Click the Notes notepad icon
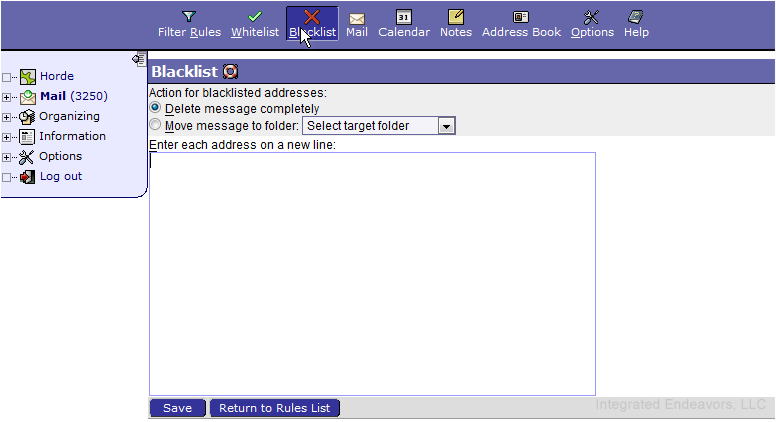This screenshot has width=776, height=422. pos(456,17)
